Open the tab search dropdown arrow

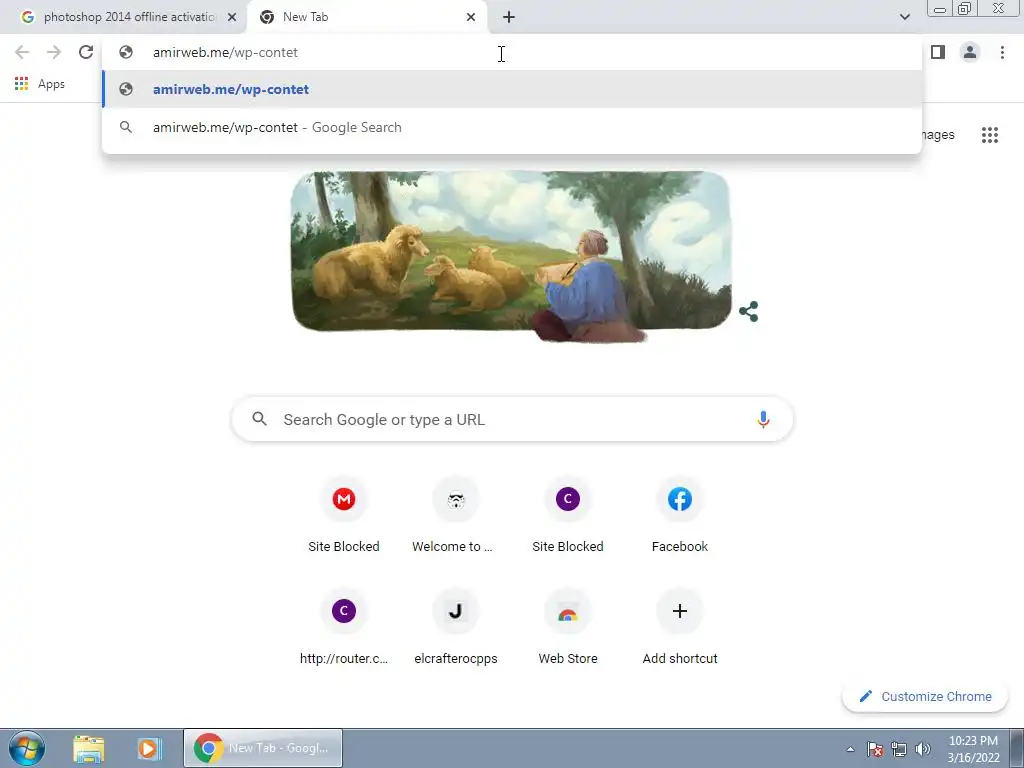904,17
